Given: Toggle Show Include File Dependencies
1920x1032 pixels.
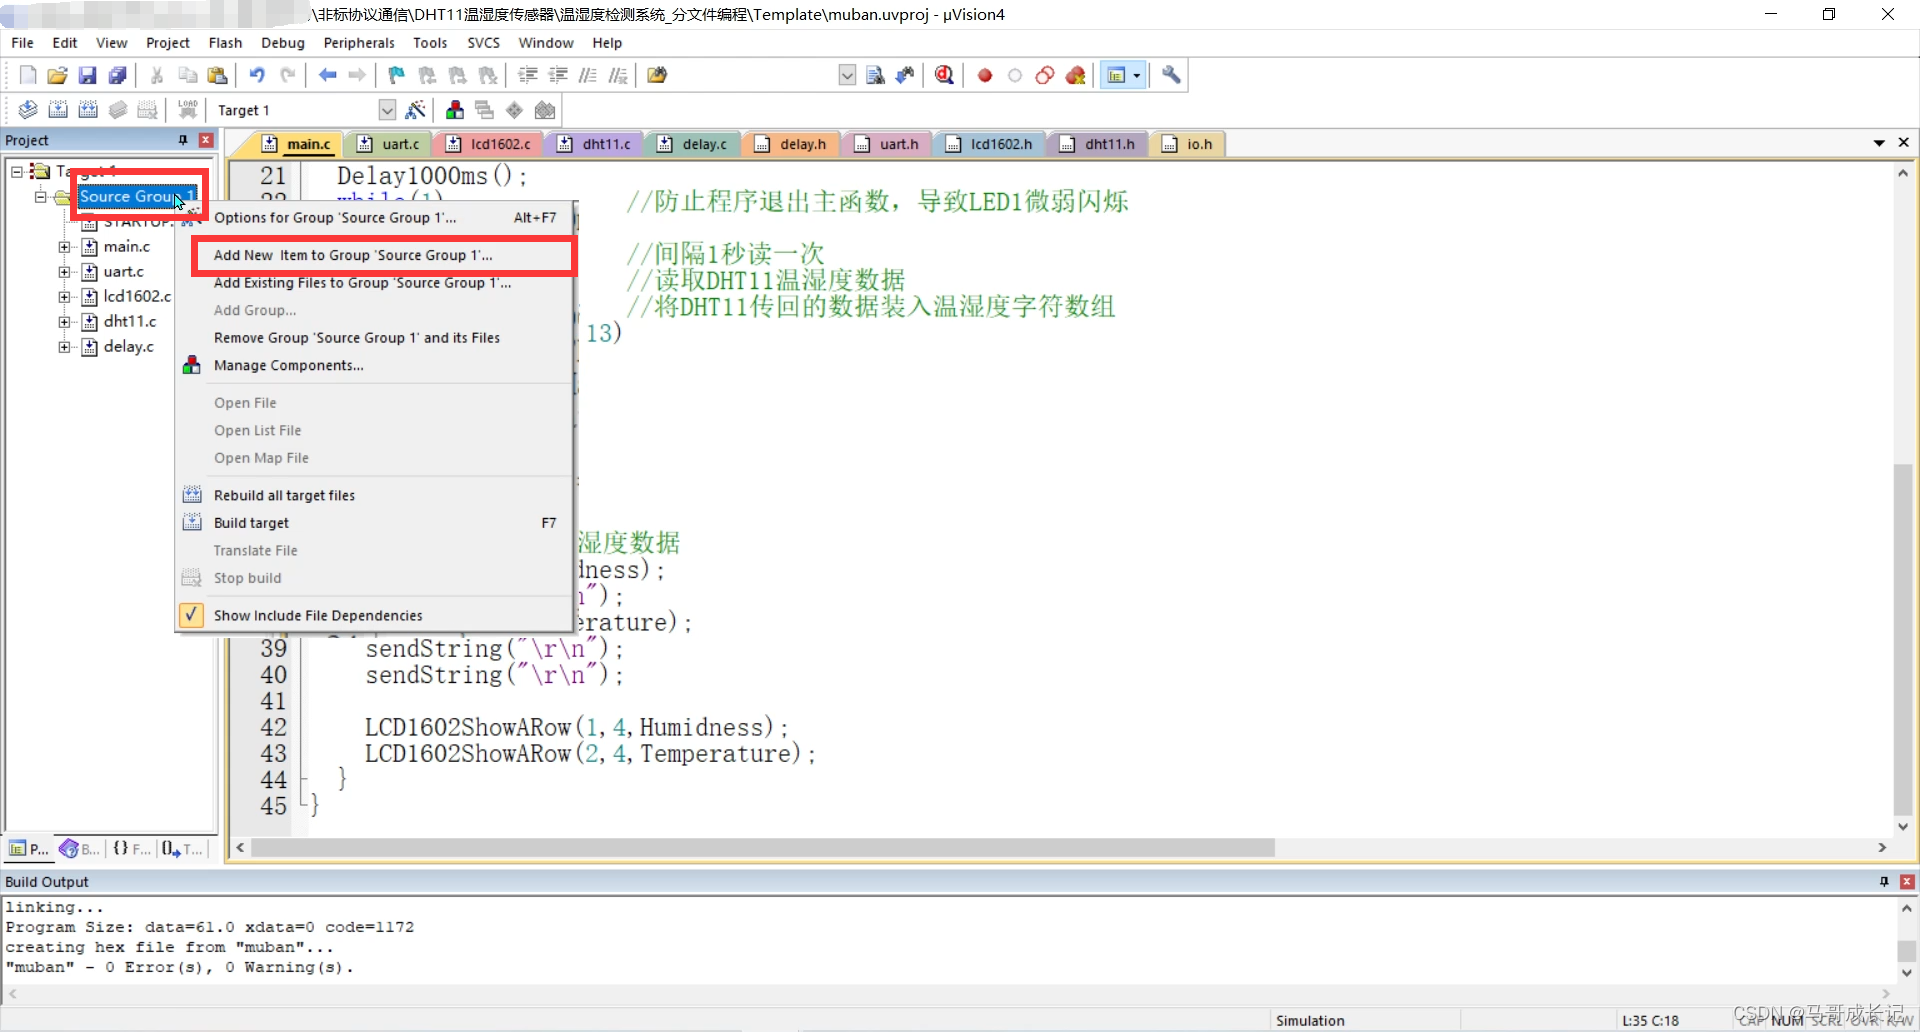Looking at the screenshot, I should point(318,616).
